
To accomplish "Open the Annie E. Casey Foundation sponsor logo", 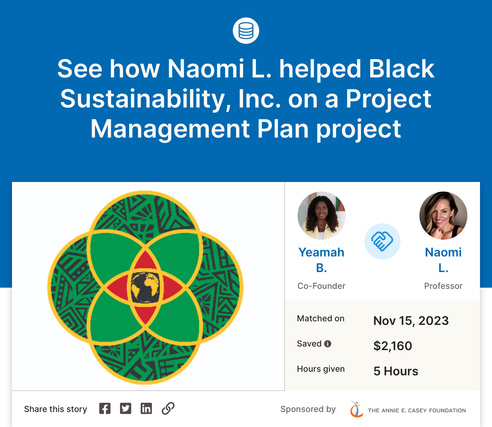I will (x=408, y=410).
